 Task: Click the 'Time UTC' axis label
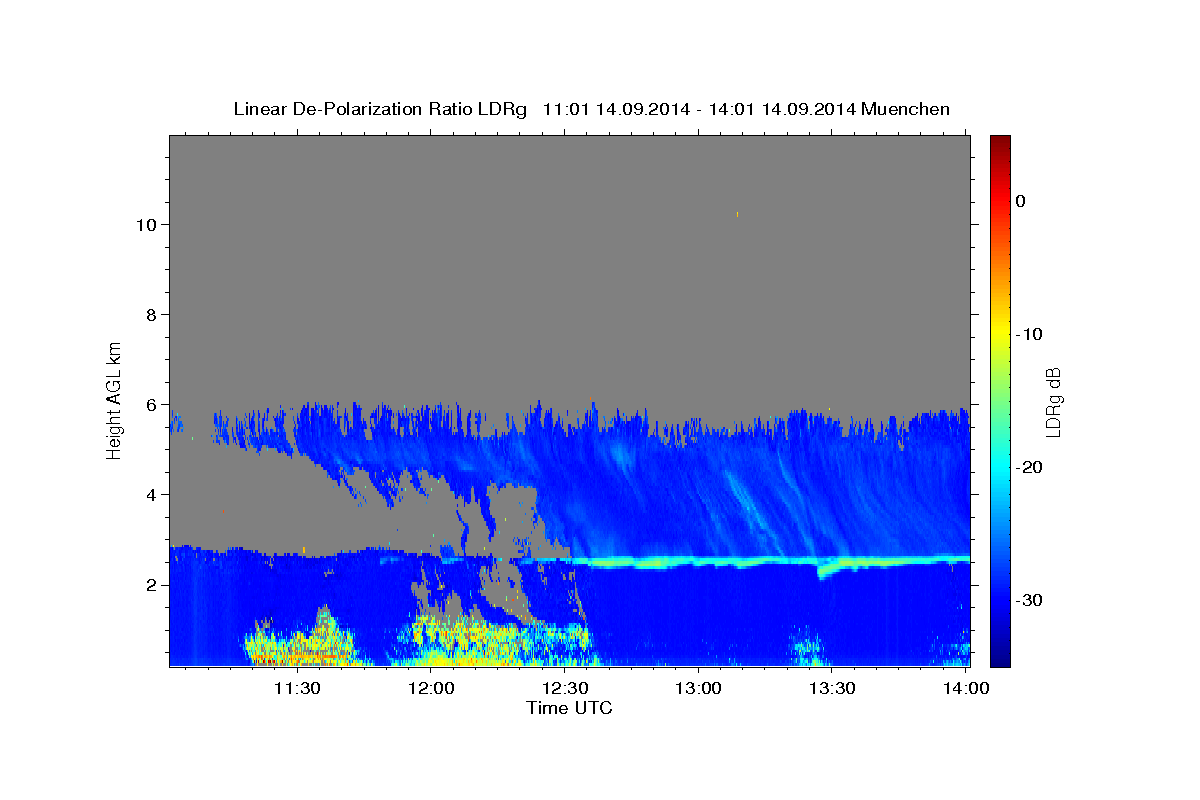click(x=569, y=708)
